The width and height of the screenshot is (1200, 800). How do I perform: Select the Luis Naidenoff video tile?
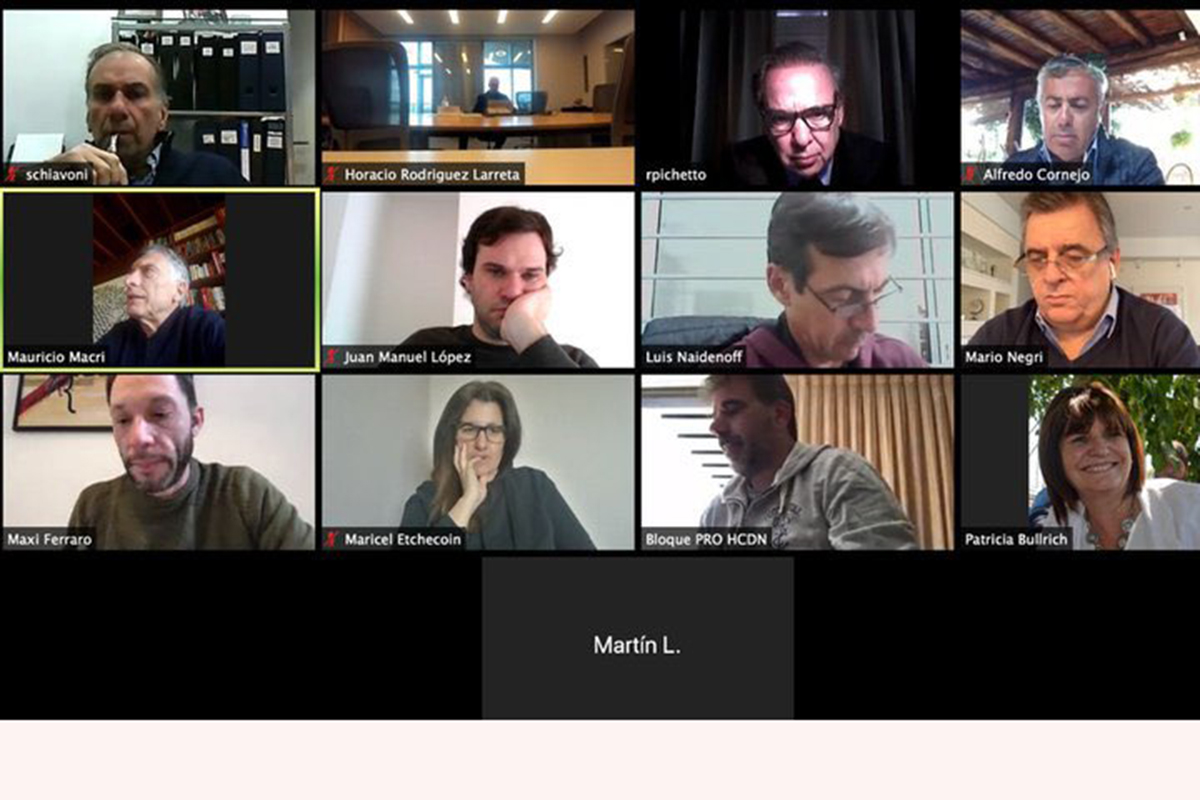click(798, 280)
